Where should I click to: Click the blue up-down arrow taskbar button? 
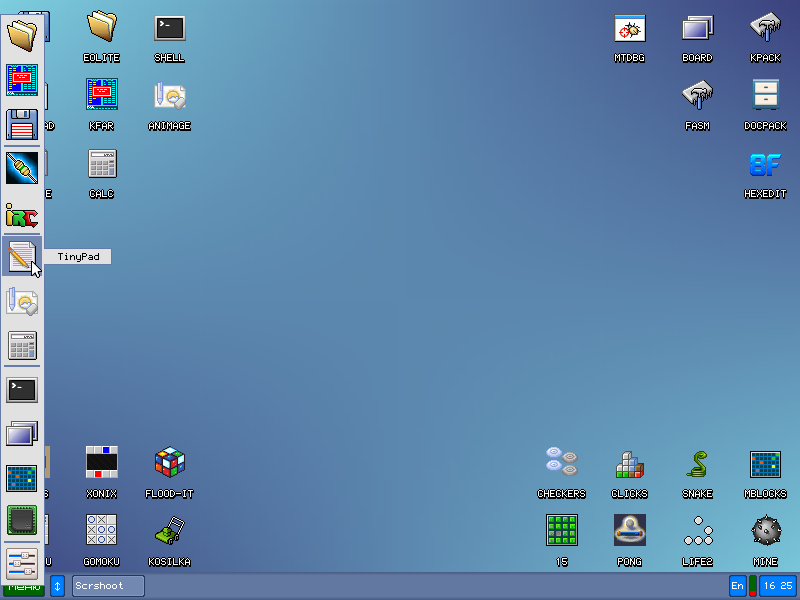coord(57,586)
